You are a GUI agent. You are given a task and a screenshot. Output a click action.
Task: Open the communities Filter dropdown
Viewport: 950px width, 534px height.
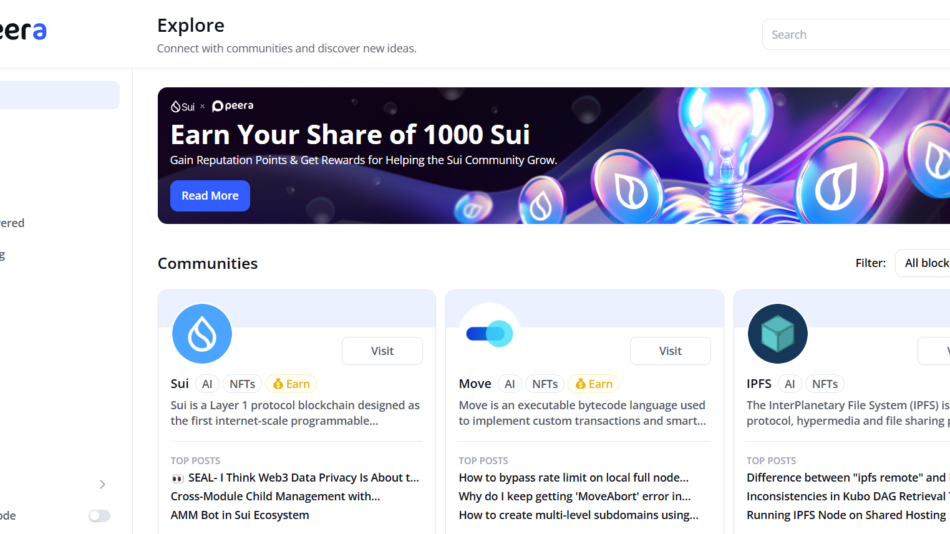pos(924,263)
